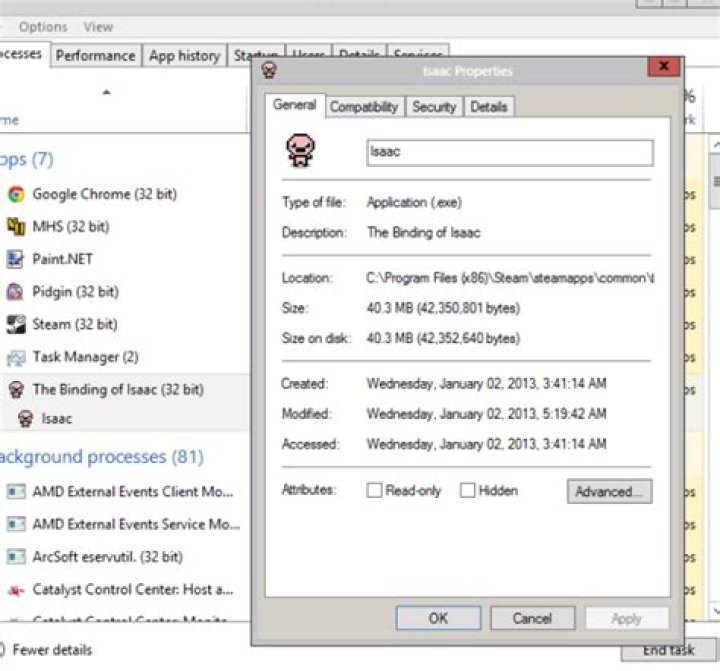
Task: Click the Isaac child process icon
Action: coord(26,418)
